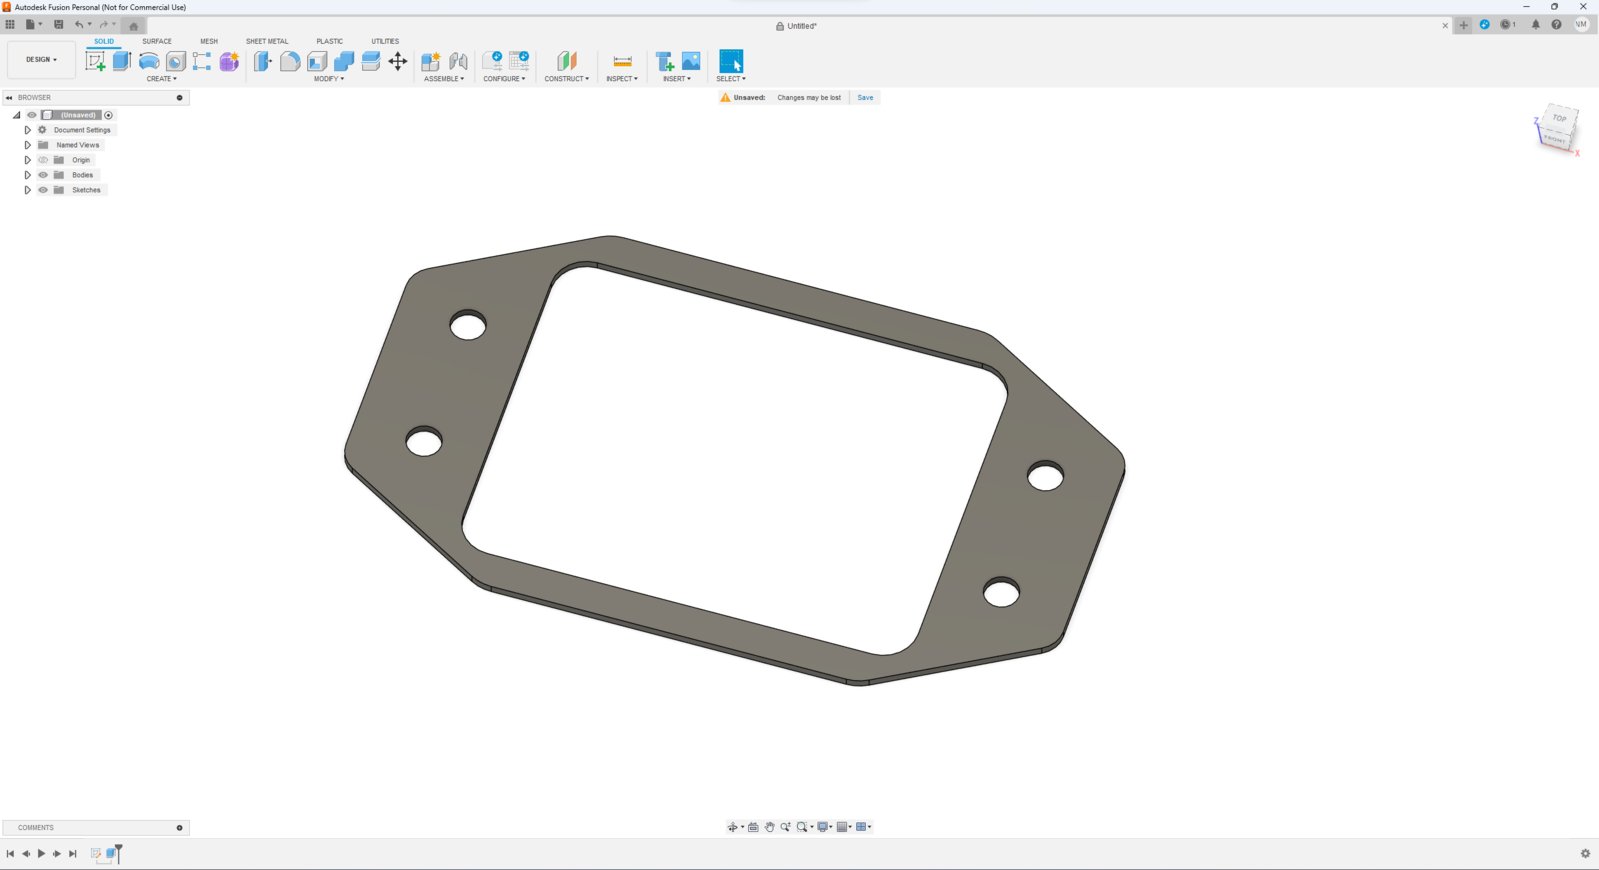Viewport: 1599px width, 870px height.
Task: Hide the Sketches folder
Action: coord(43,190)
